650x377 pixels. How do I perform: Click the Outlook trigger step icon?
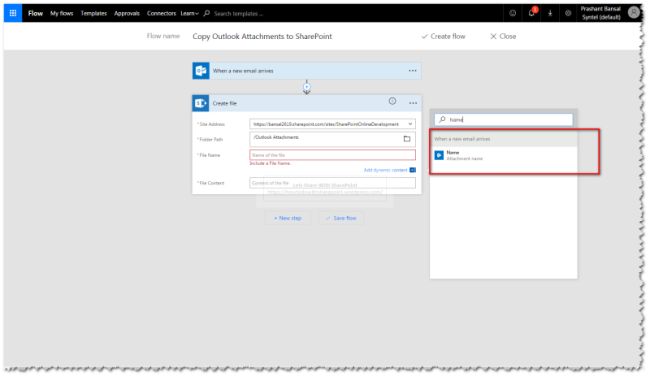201,71
